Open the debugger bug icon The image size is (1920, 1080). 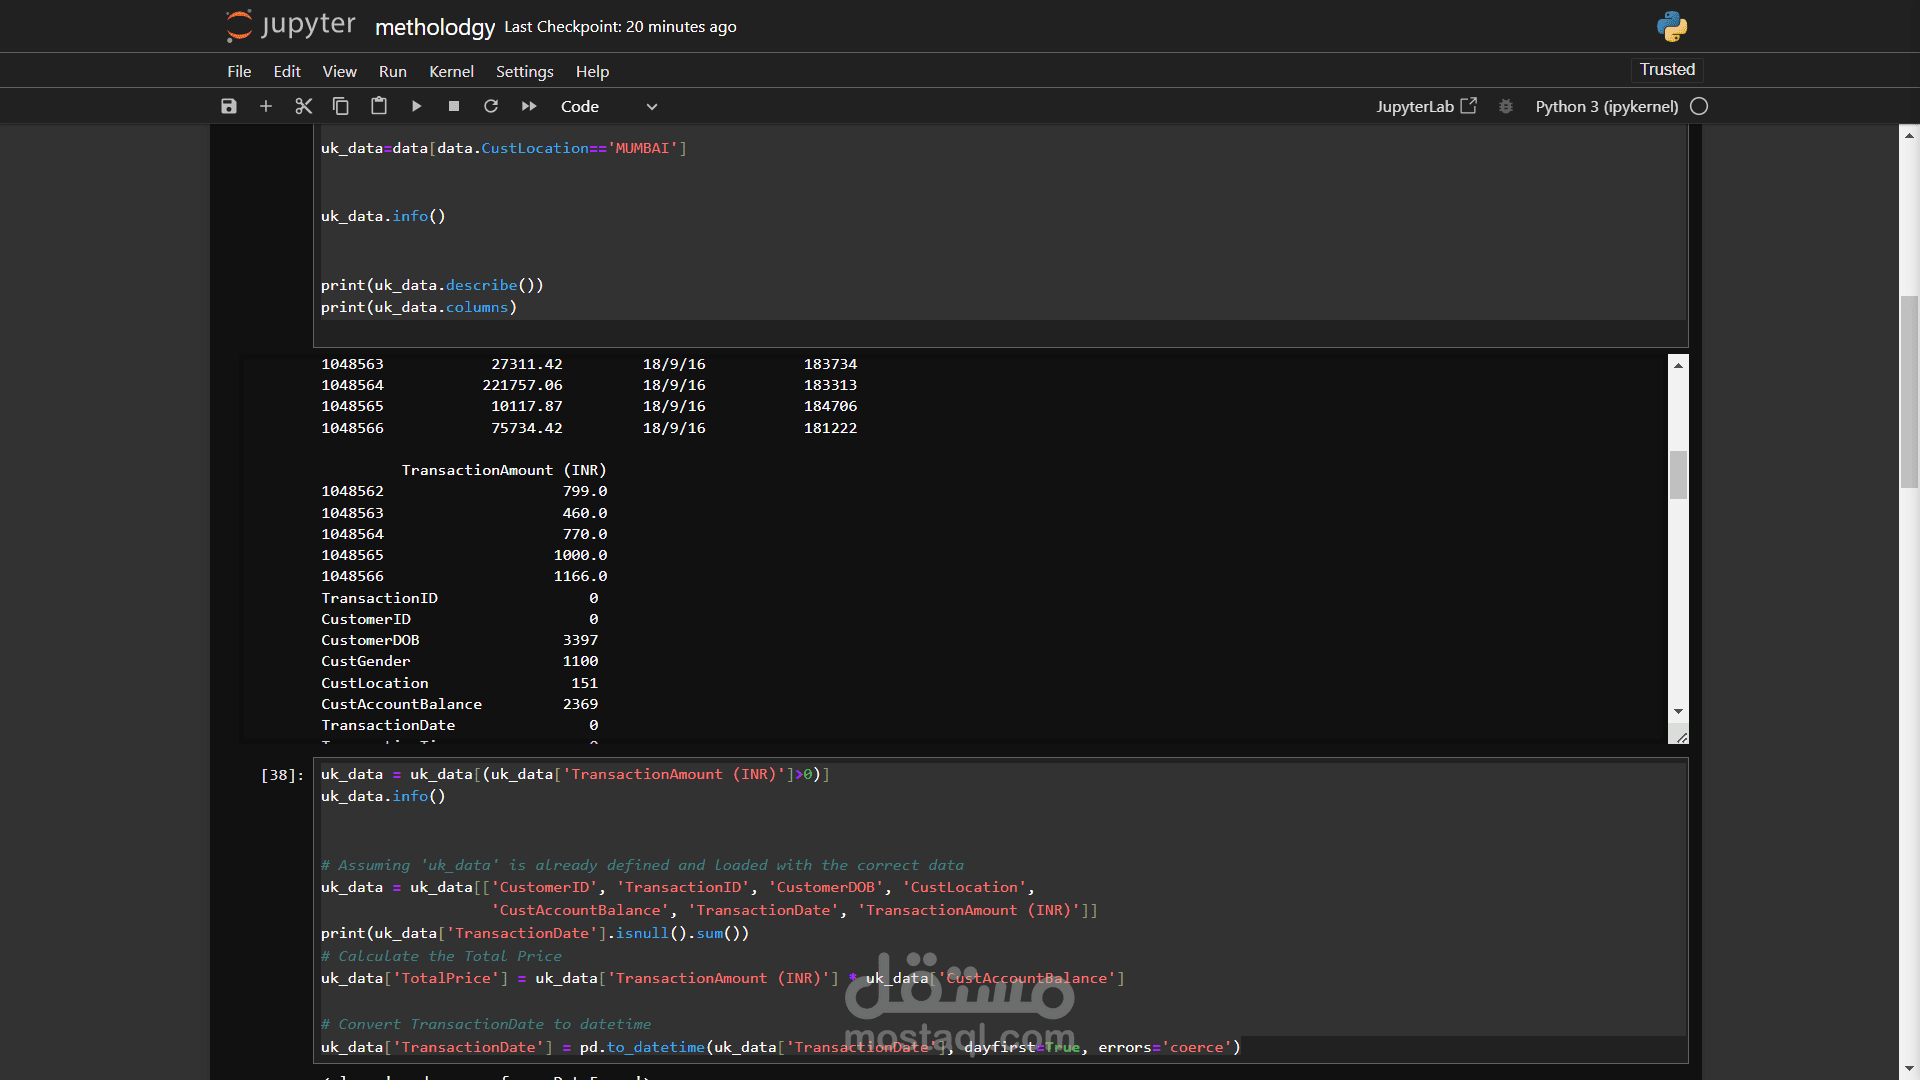point(1506,106)
